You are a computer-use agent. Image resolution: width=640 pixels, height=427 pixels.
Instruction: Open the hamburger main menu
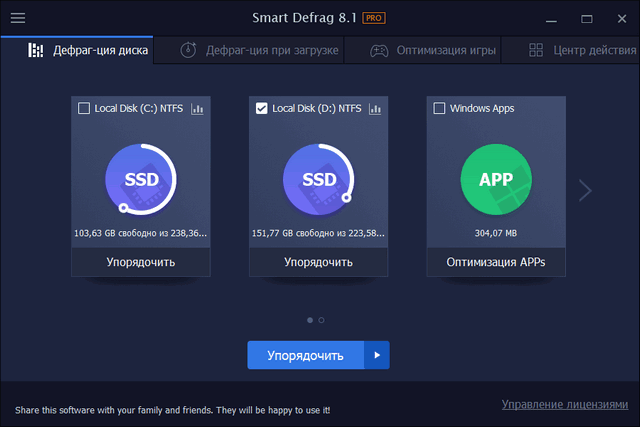tap(18, 18)
